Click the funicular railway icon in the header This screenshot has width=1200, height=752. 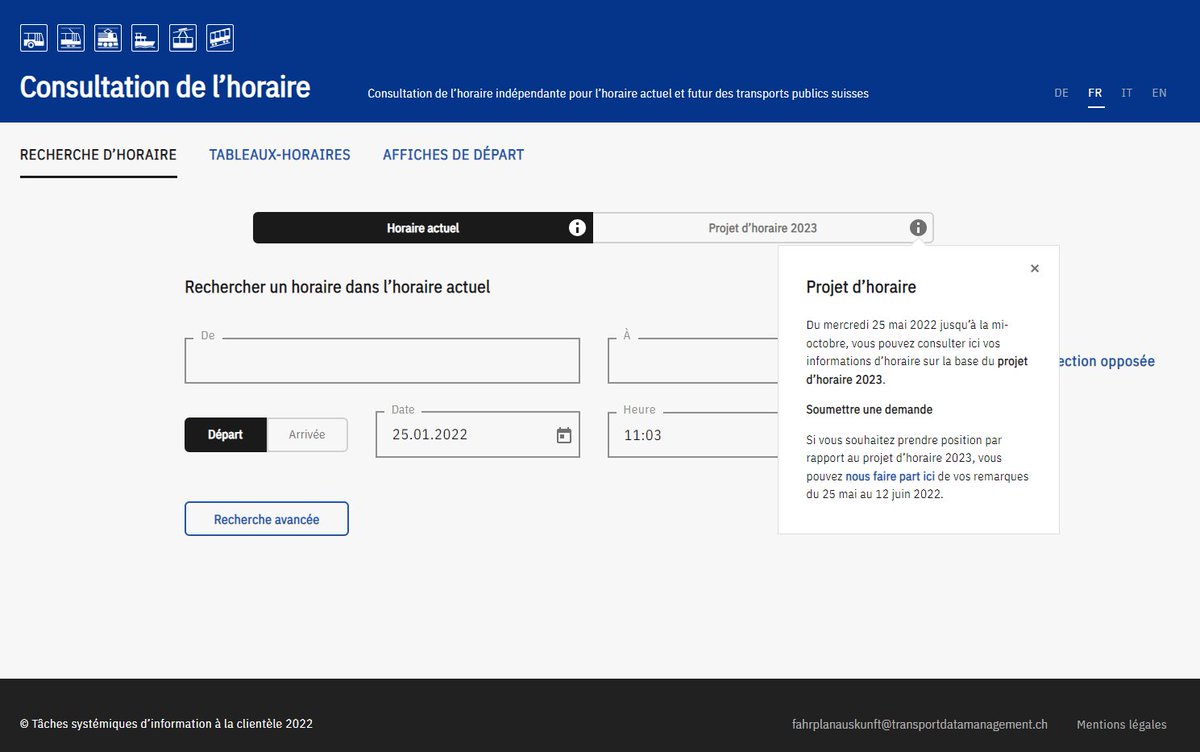click(220, 38)
